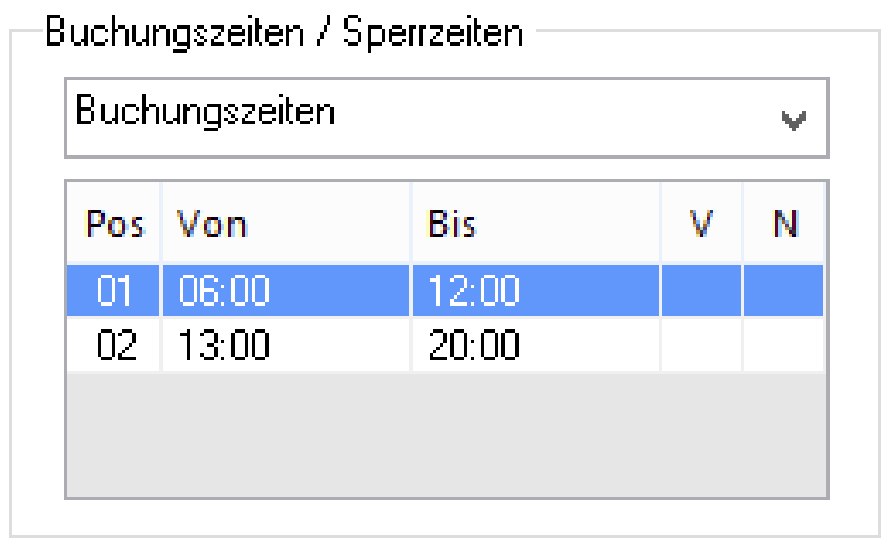Click the 20:00 end time cell
The height and width of the screenshot is (556, 895).
tap(474, 345)
